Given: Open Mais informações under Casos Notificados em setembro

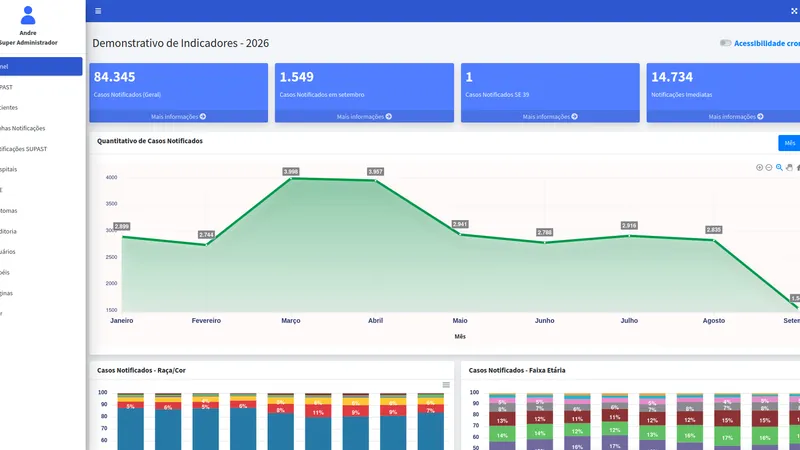Looking at the screenshot, I should [x=364, y=116].
